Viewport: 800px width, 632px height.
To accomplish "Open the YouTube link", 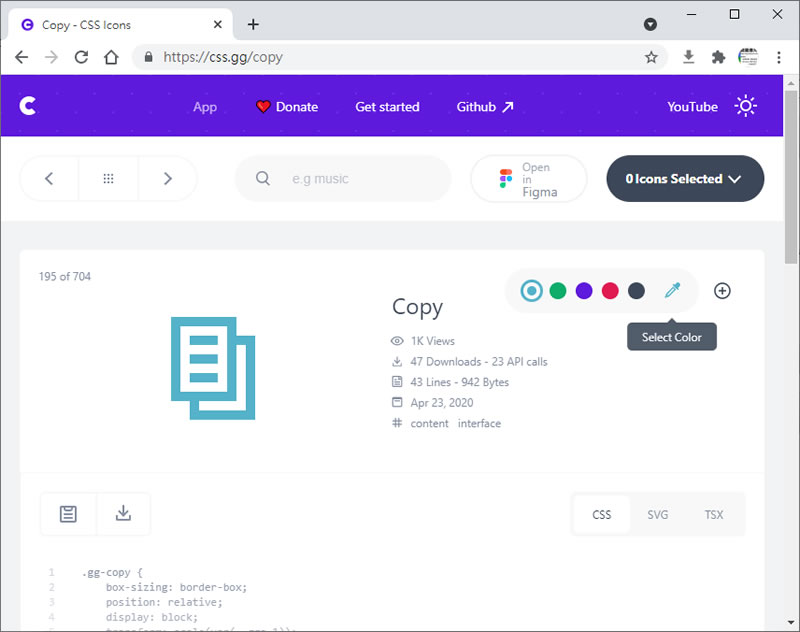I will [x=692, y=107].
